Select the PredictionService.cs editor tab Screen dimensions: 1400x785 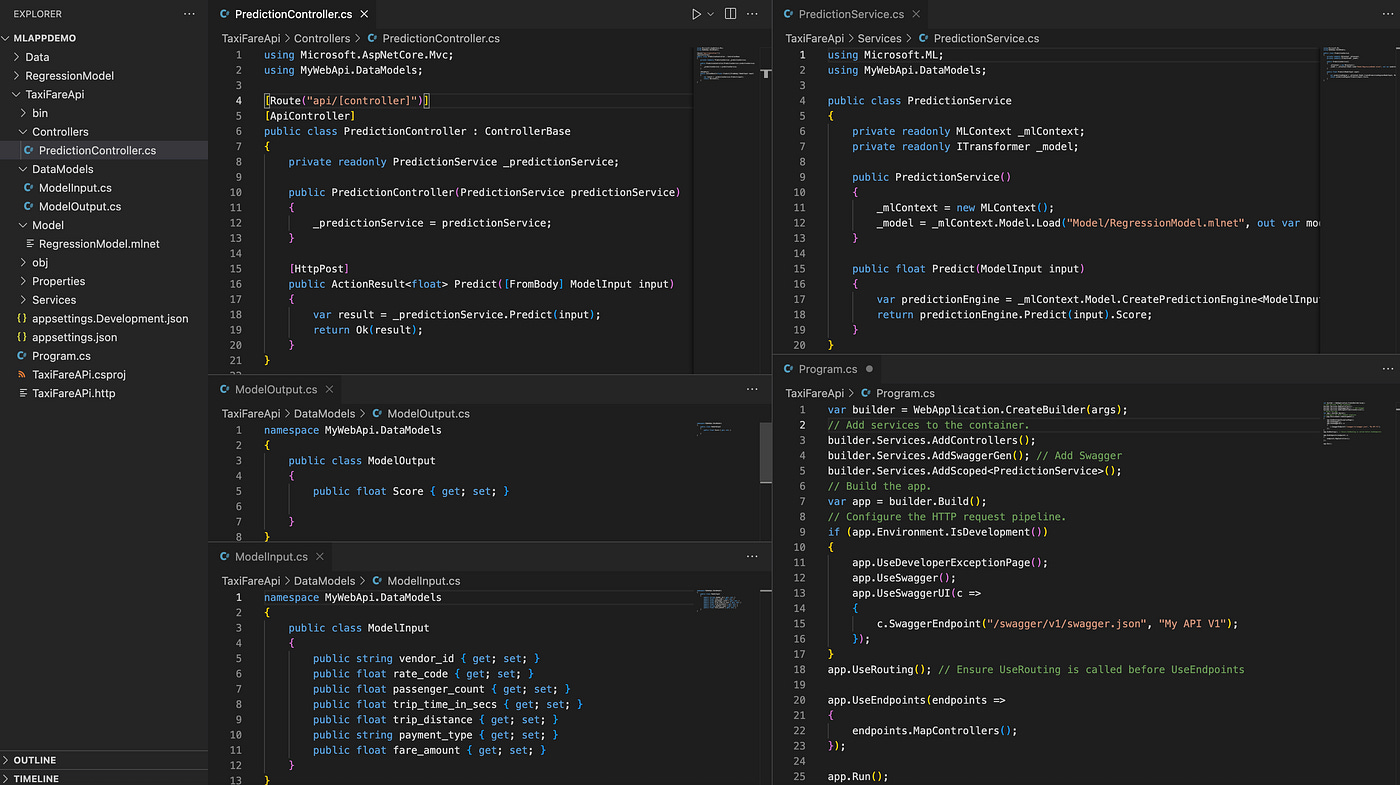pyautogui.click(x=851, y=14)
